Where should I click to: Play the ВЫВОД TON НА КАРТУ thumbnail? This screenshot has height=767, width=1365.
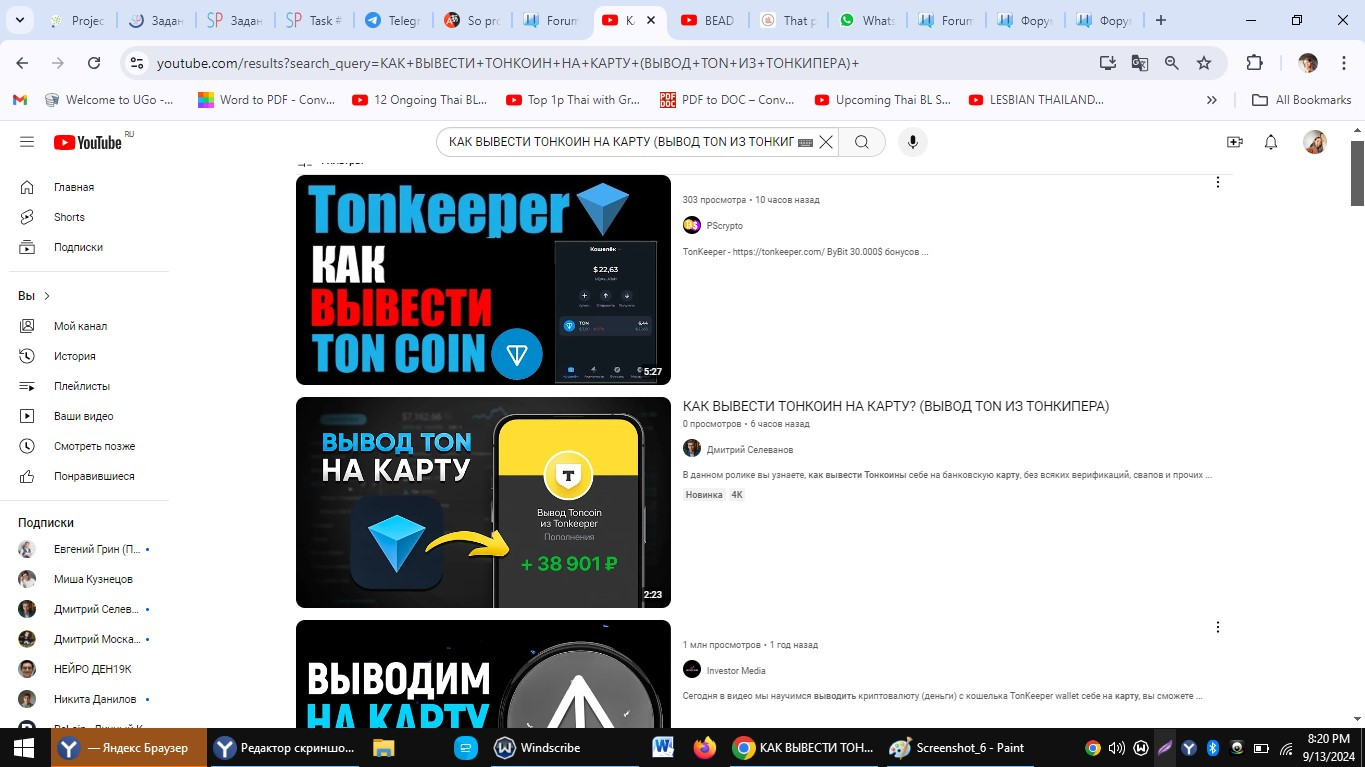[x=483, y=502]
